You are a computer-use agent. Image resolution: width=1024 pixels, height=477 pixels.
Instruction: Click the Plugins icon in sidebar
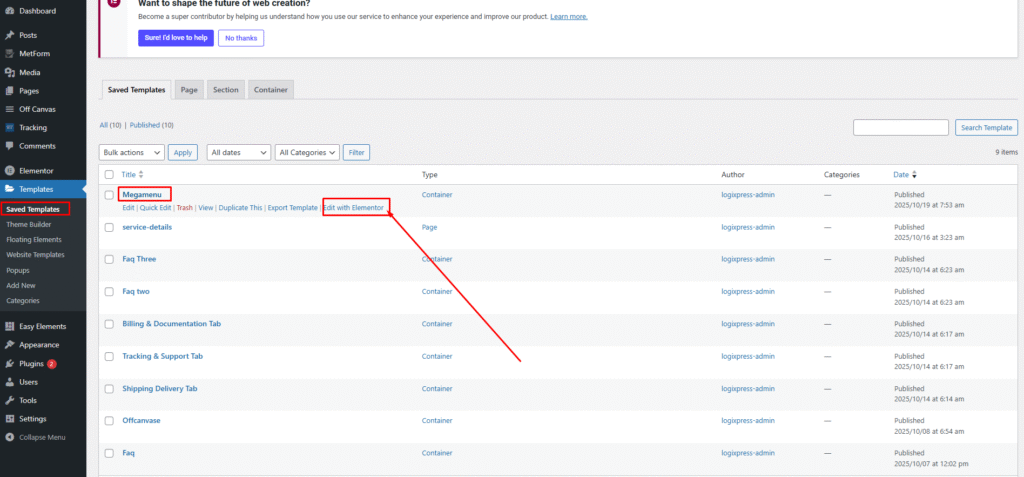coord(9,364)
